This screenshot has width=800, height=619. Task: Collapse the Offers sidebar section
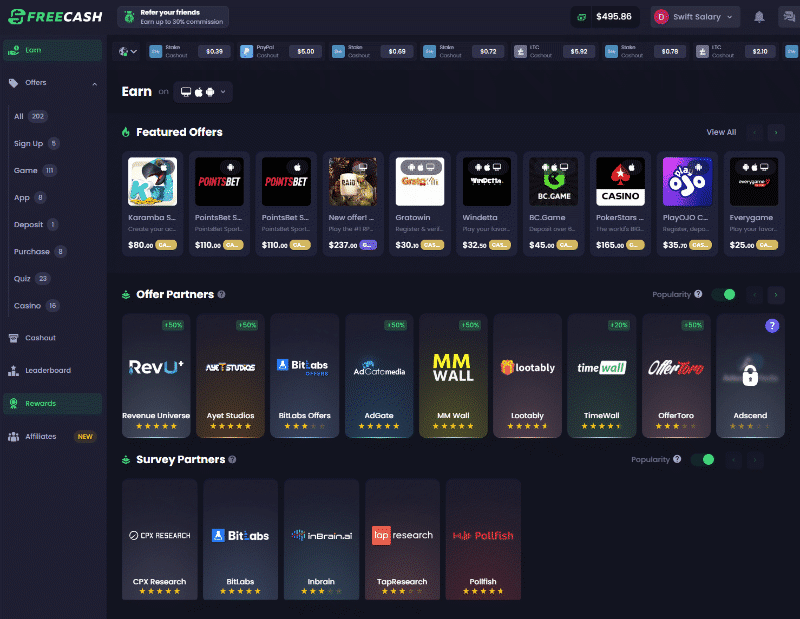pyautogui.click(x=94, y=83)
